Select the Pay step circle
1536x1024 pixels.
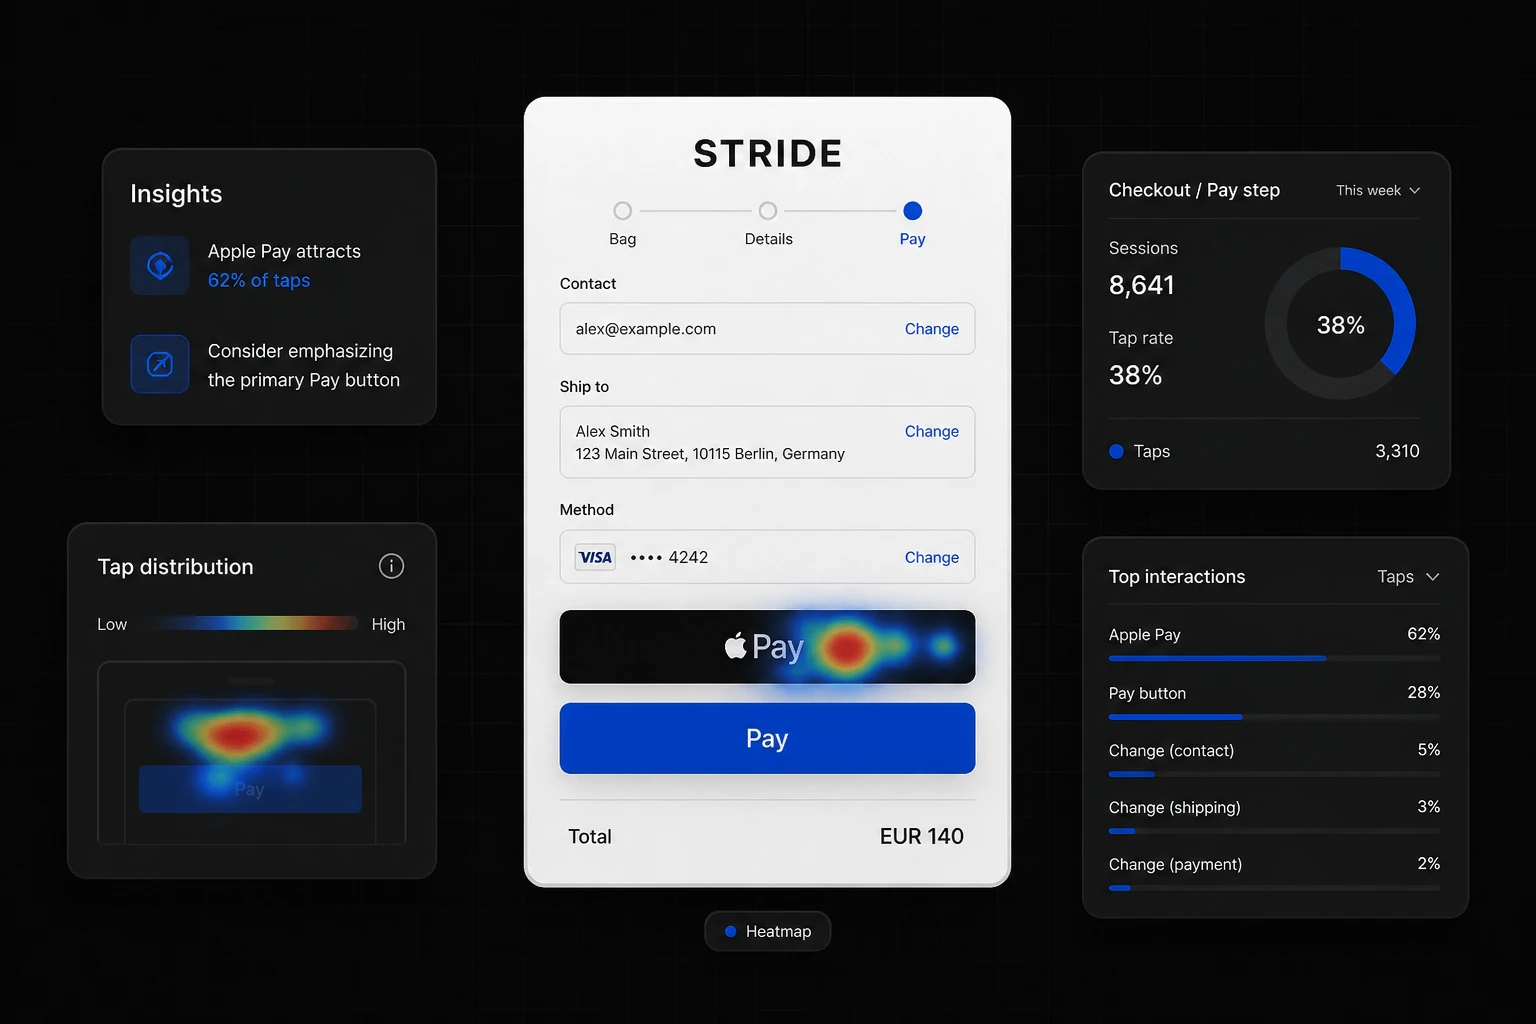912,211
